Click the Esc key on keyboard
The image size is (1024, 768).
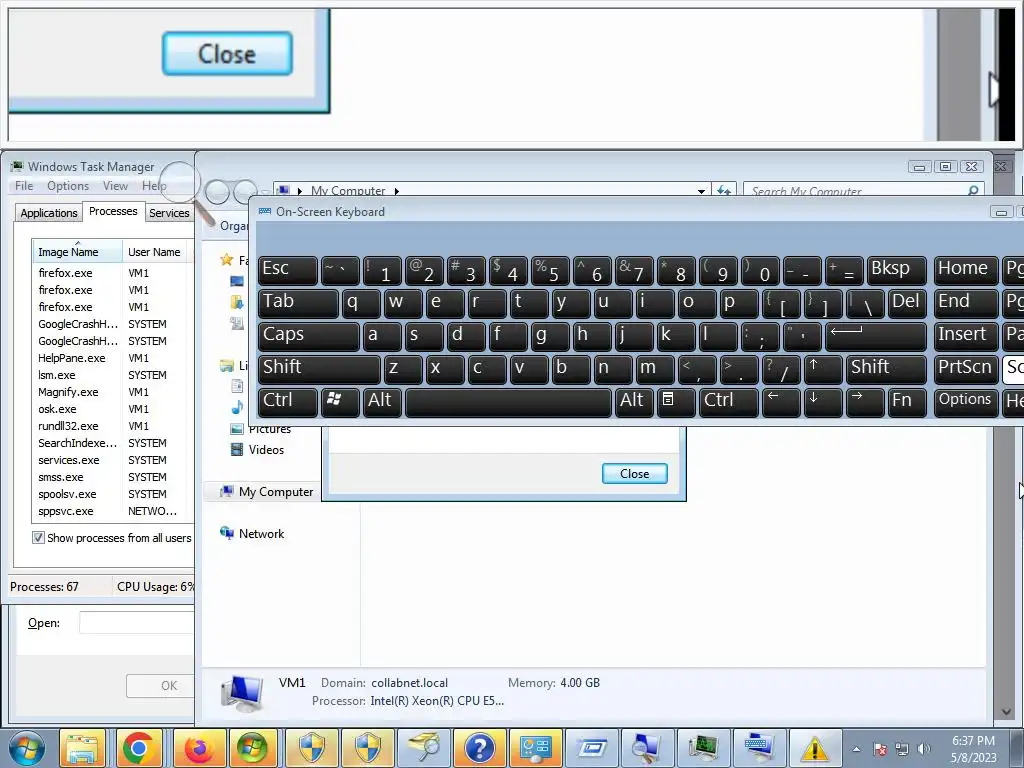pos(287,269)
